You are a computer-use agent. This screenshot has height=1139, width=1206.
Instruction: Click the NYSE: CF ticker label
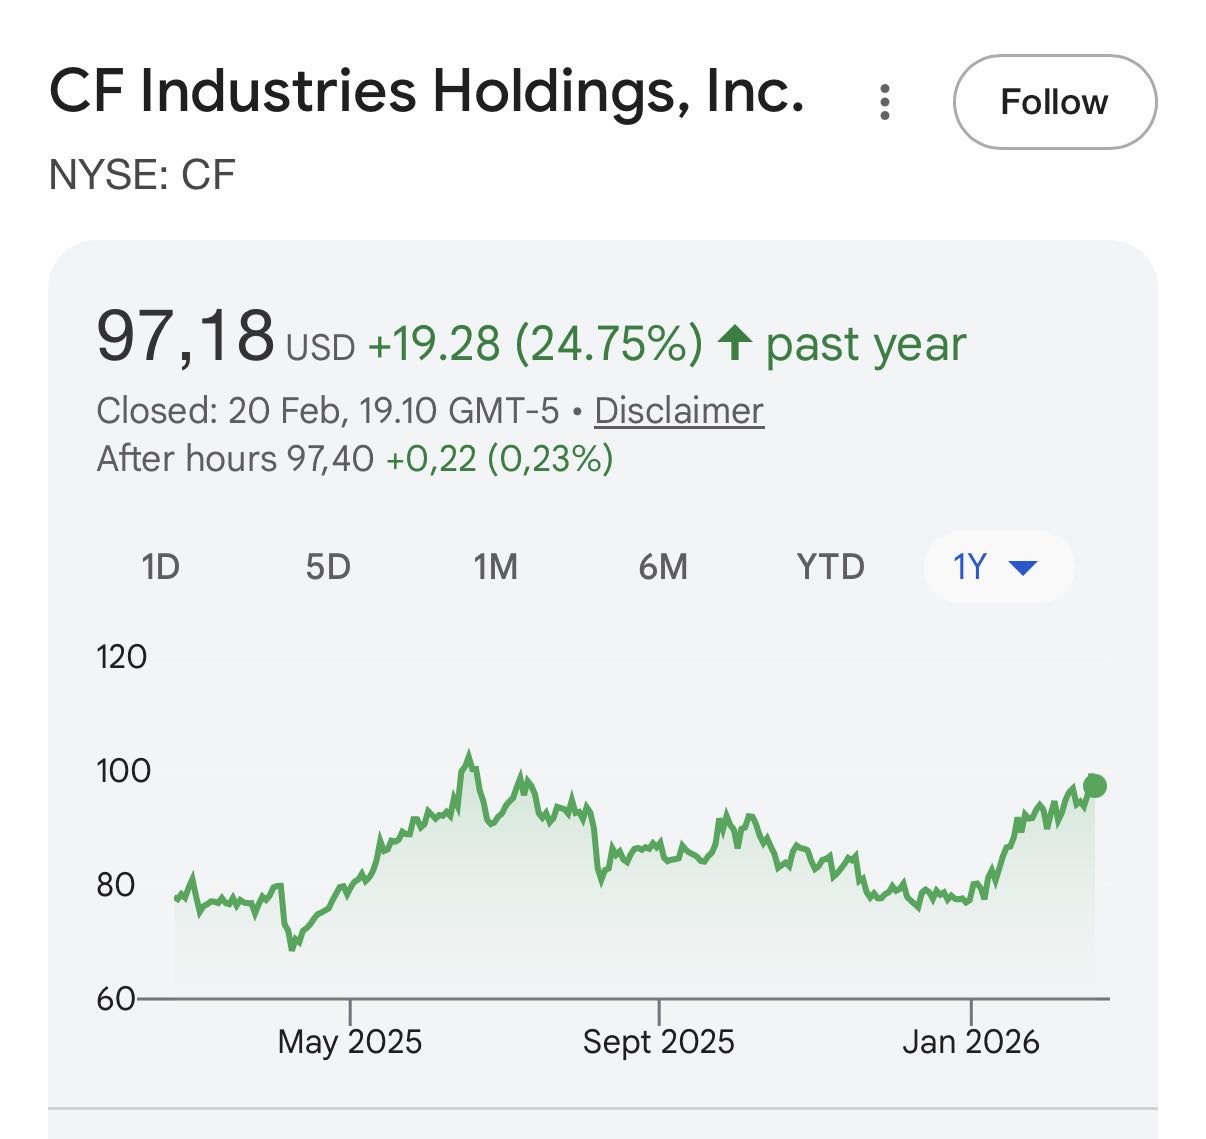coord(142,175)
